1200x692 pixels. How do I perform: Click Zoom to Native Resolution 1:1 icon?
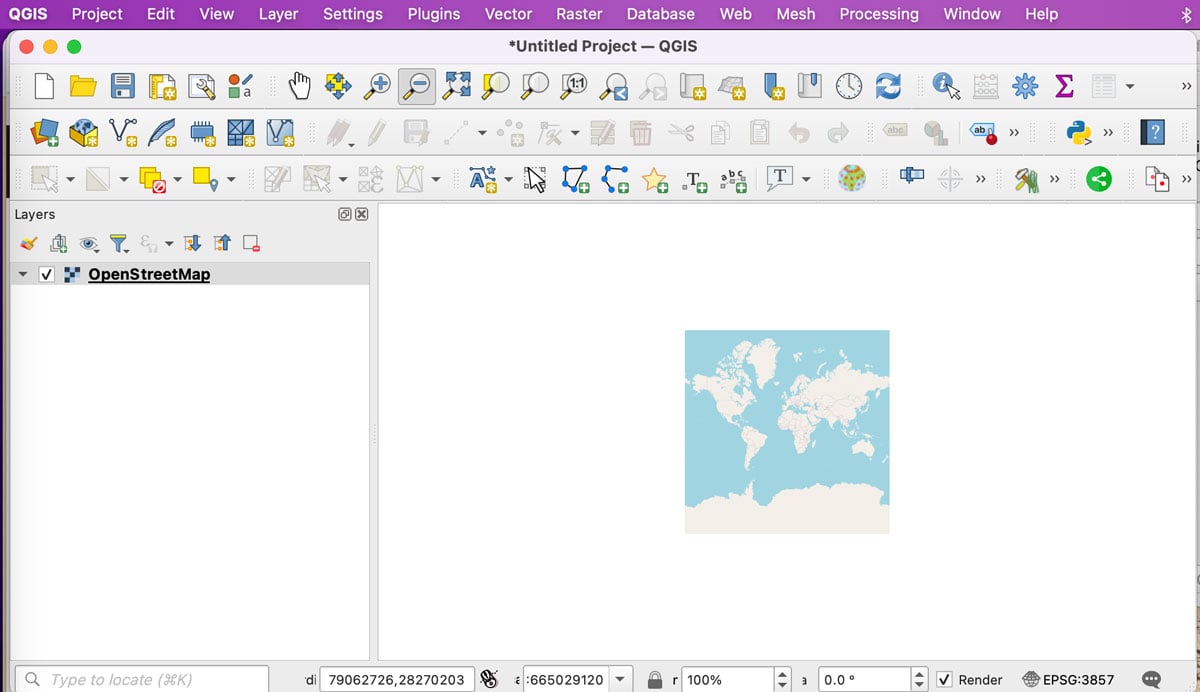point(573,86)
